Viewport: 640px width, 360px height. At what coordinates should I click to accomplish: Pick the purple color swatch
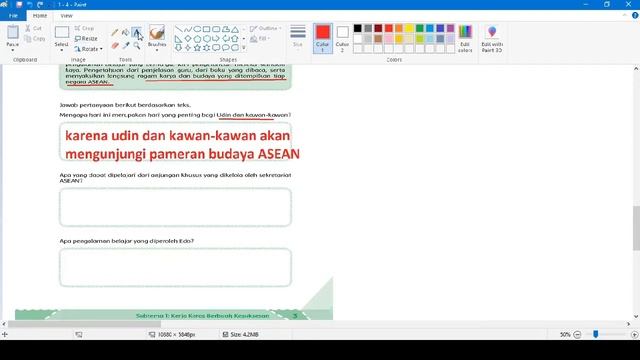point(450,28)
